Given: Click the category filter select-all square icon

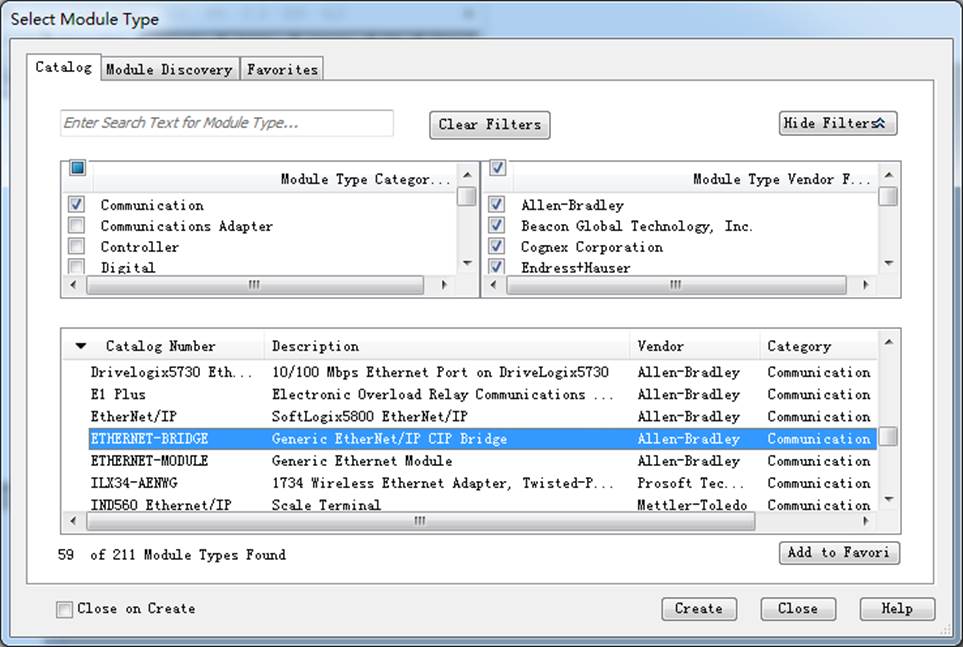Looking at the screenshot, I should coord(77,167).
